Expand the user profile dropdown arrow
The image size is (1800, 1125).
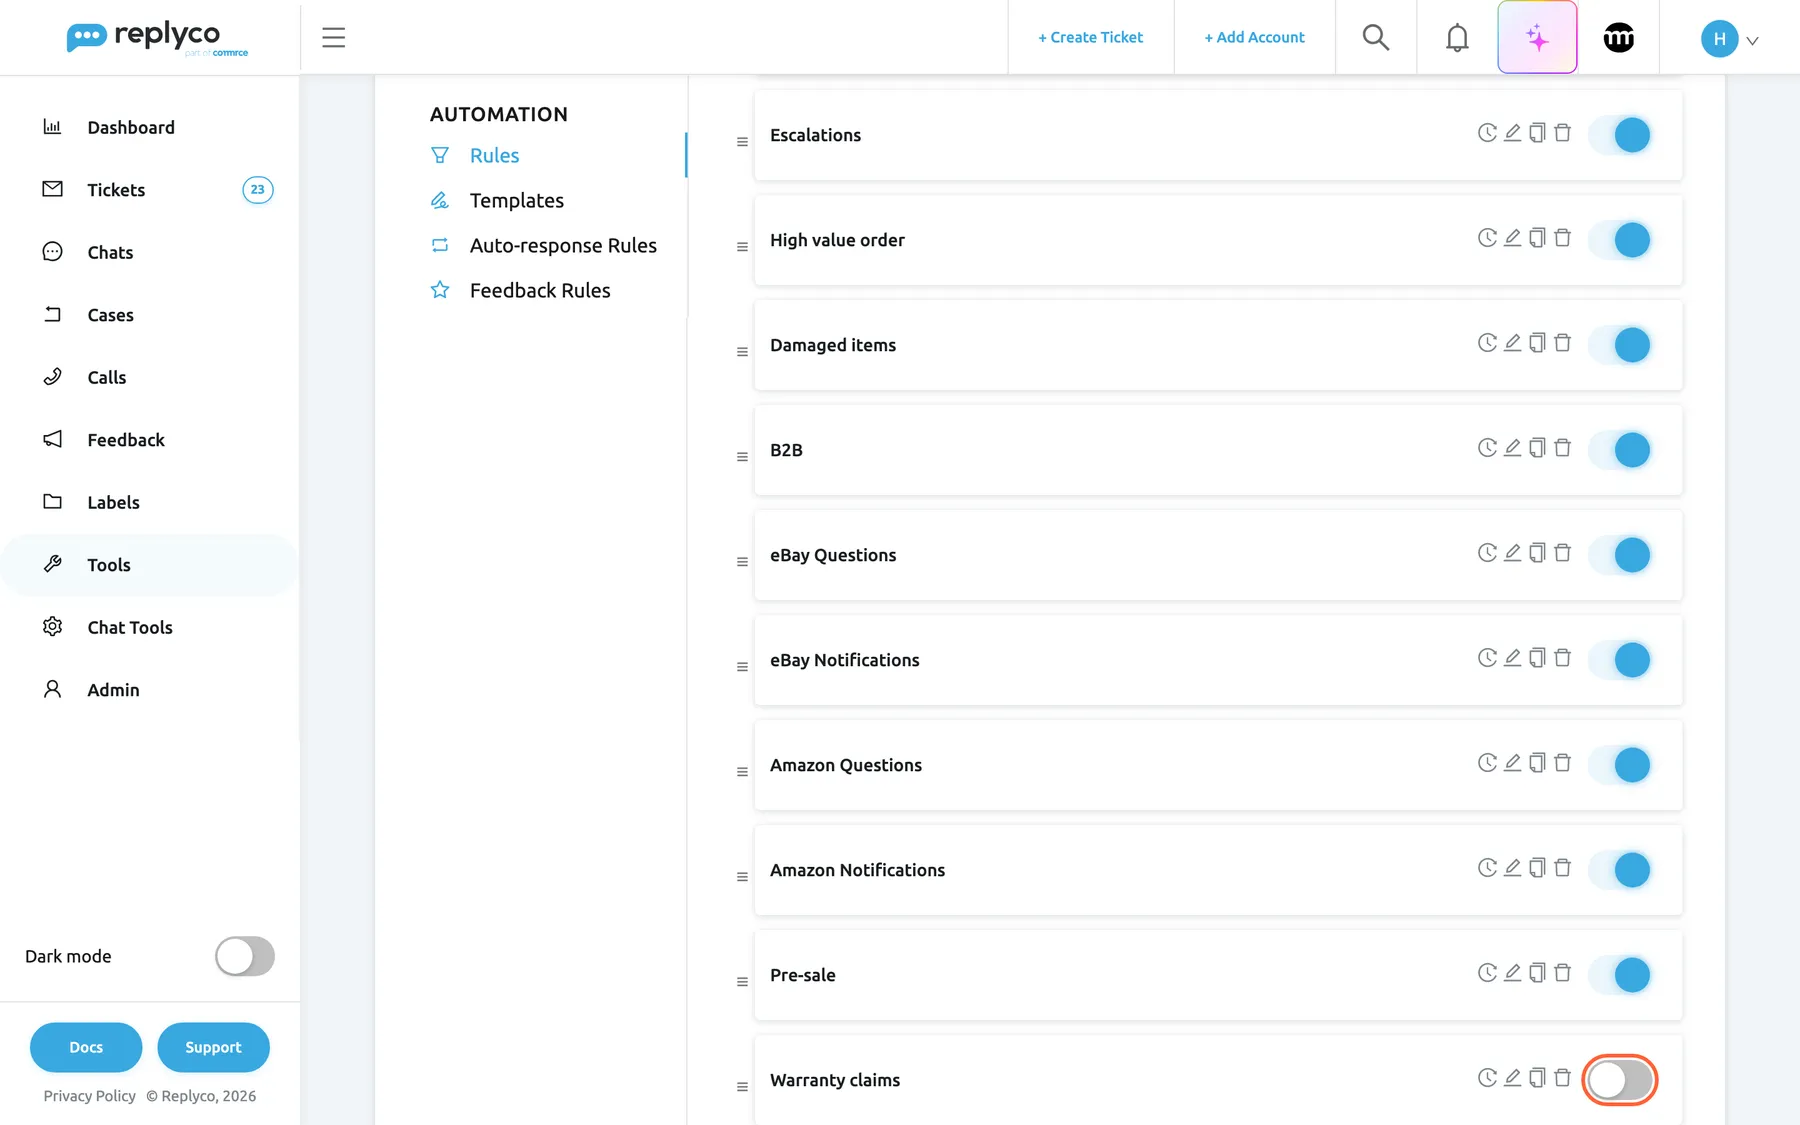point(1752,41)
